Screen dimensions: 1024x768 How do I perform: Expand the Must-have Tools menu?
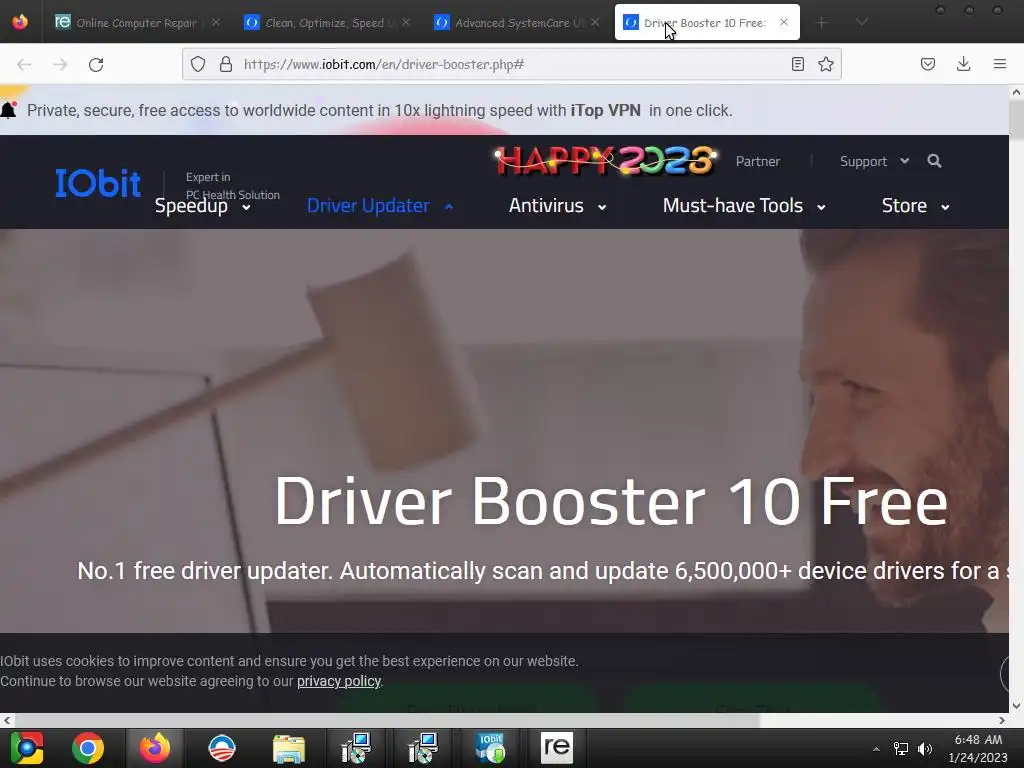(x=744, y=206)
